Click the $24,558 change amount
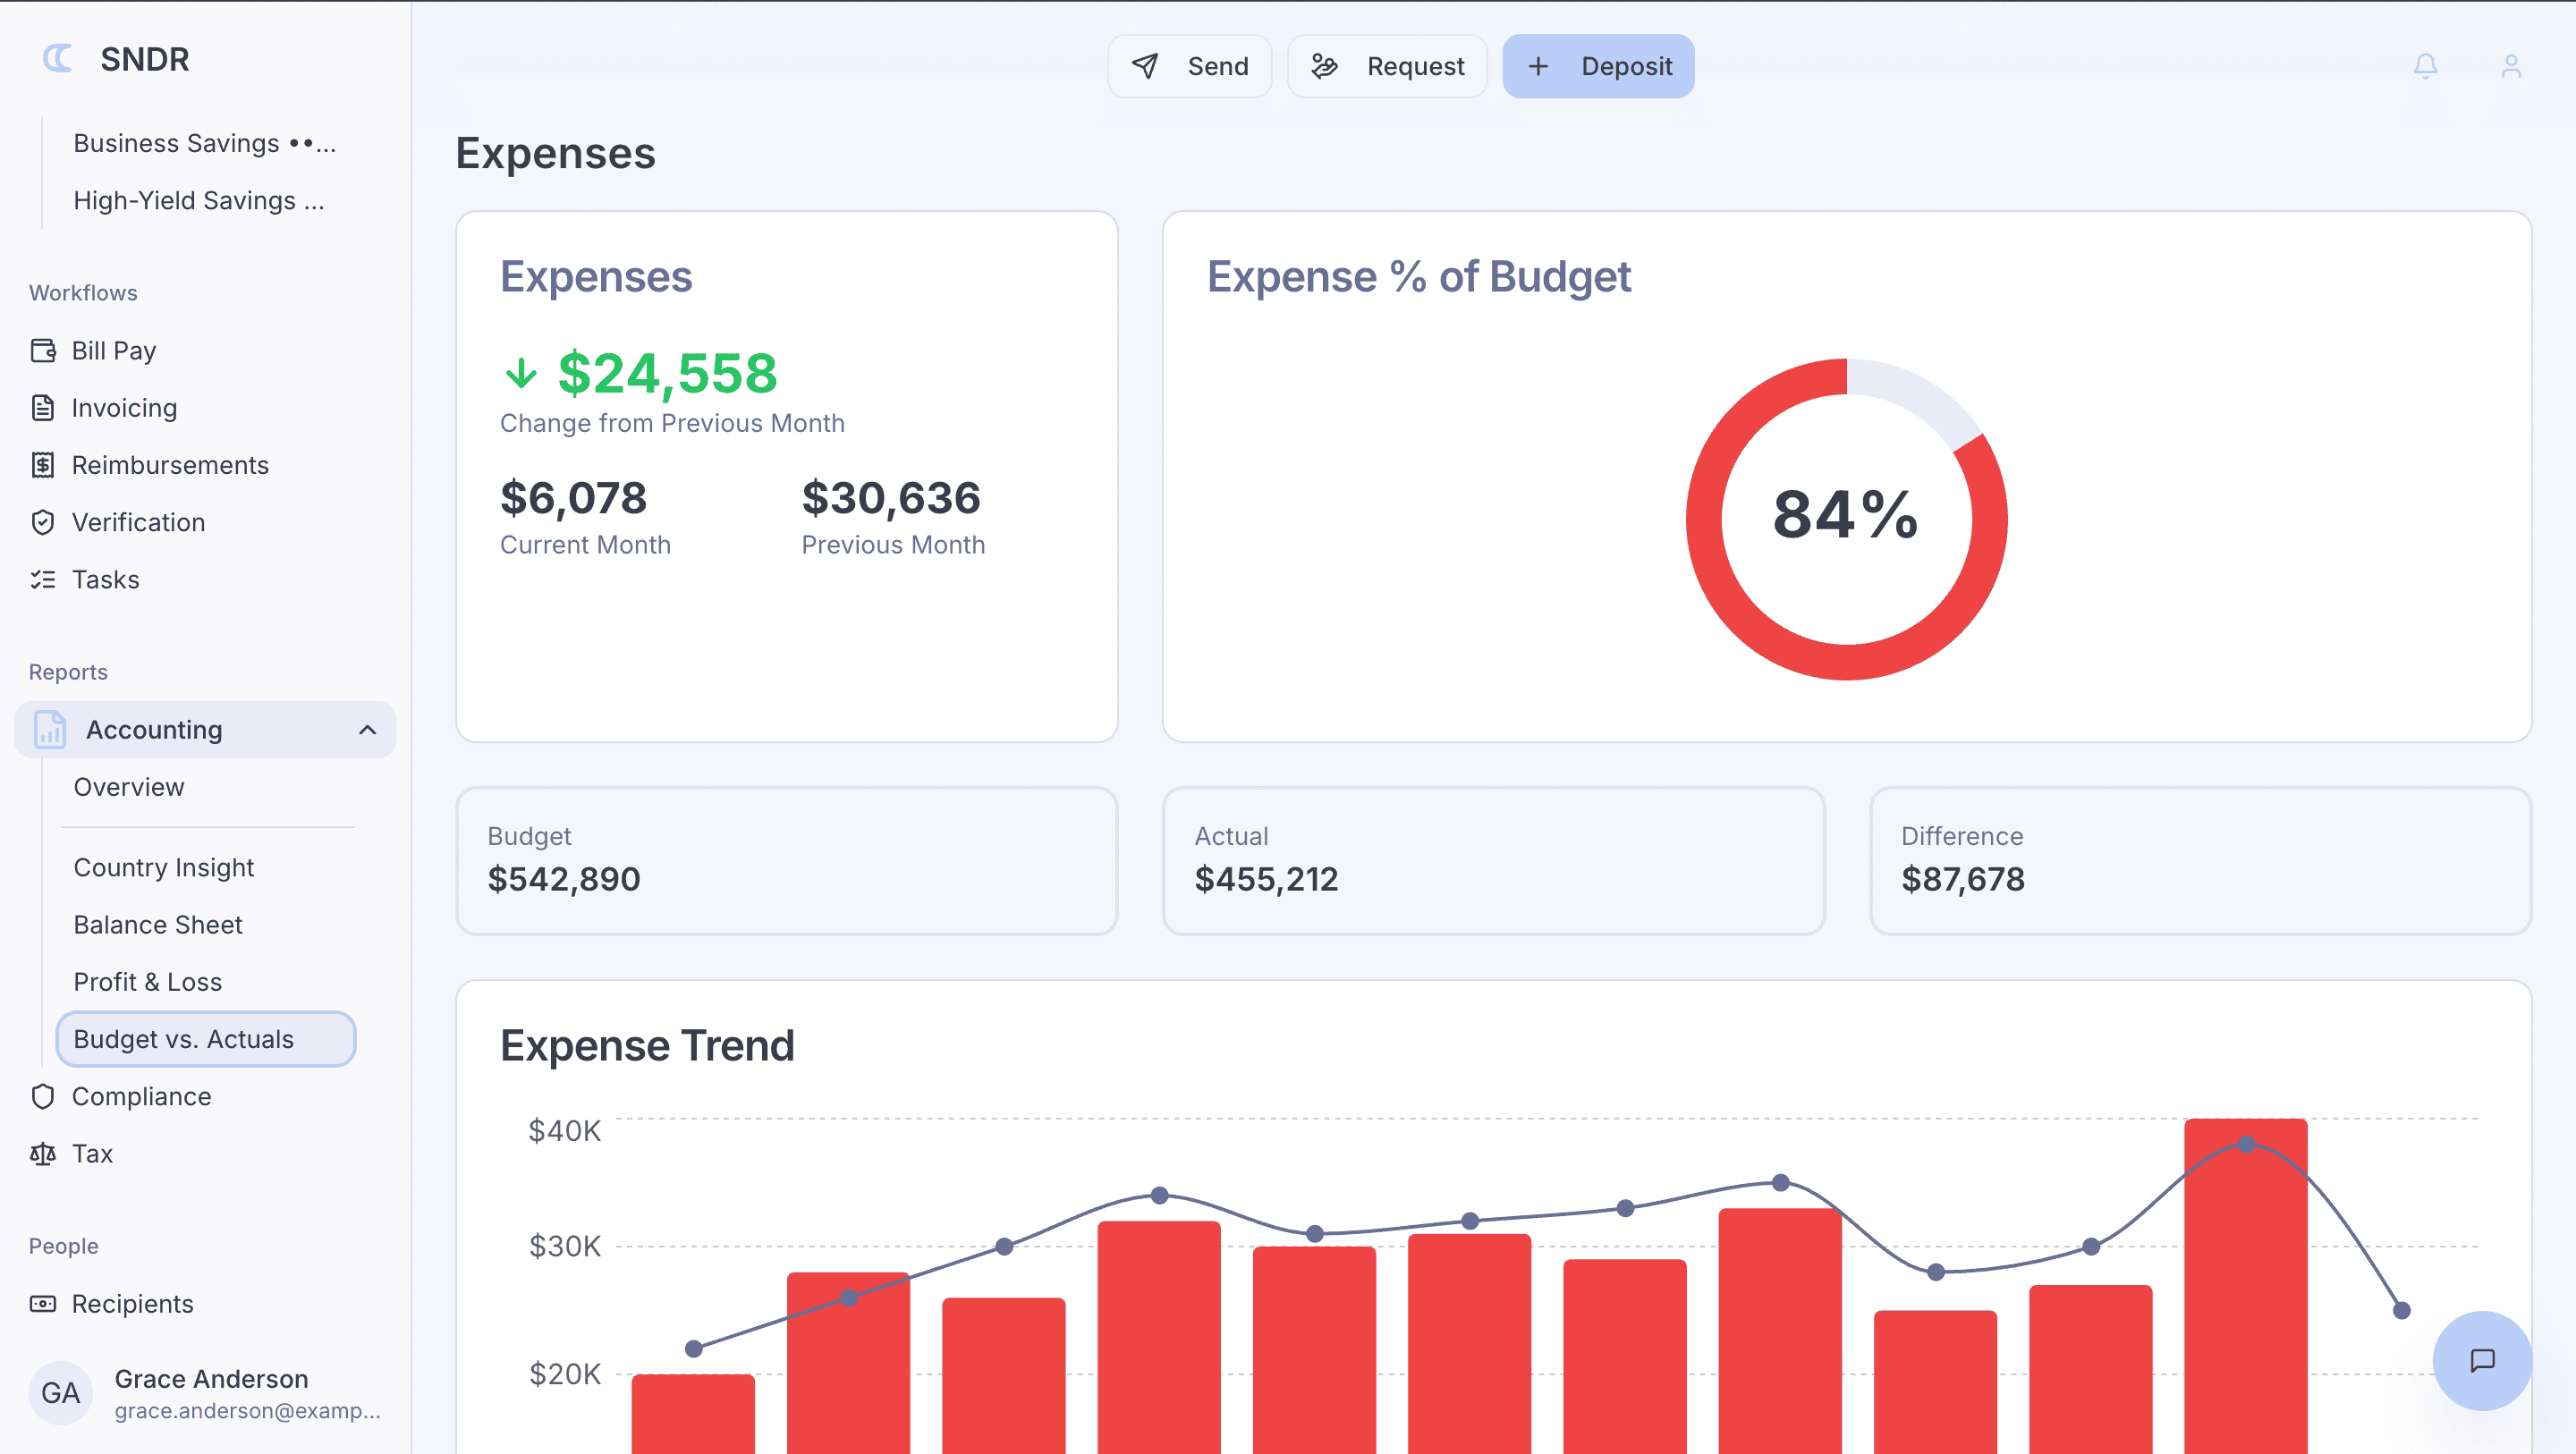 (667, 373)
